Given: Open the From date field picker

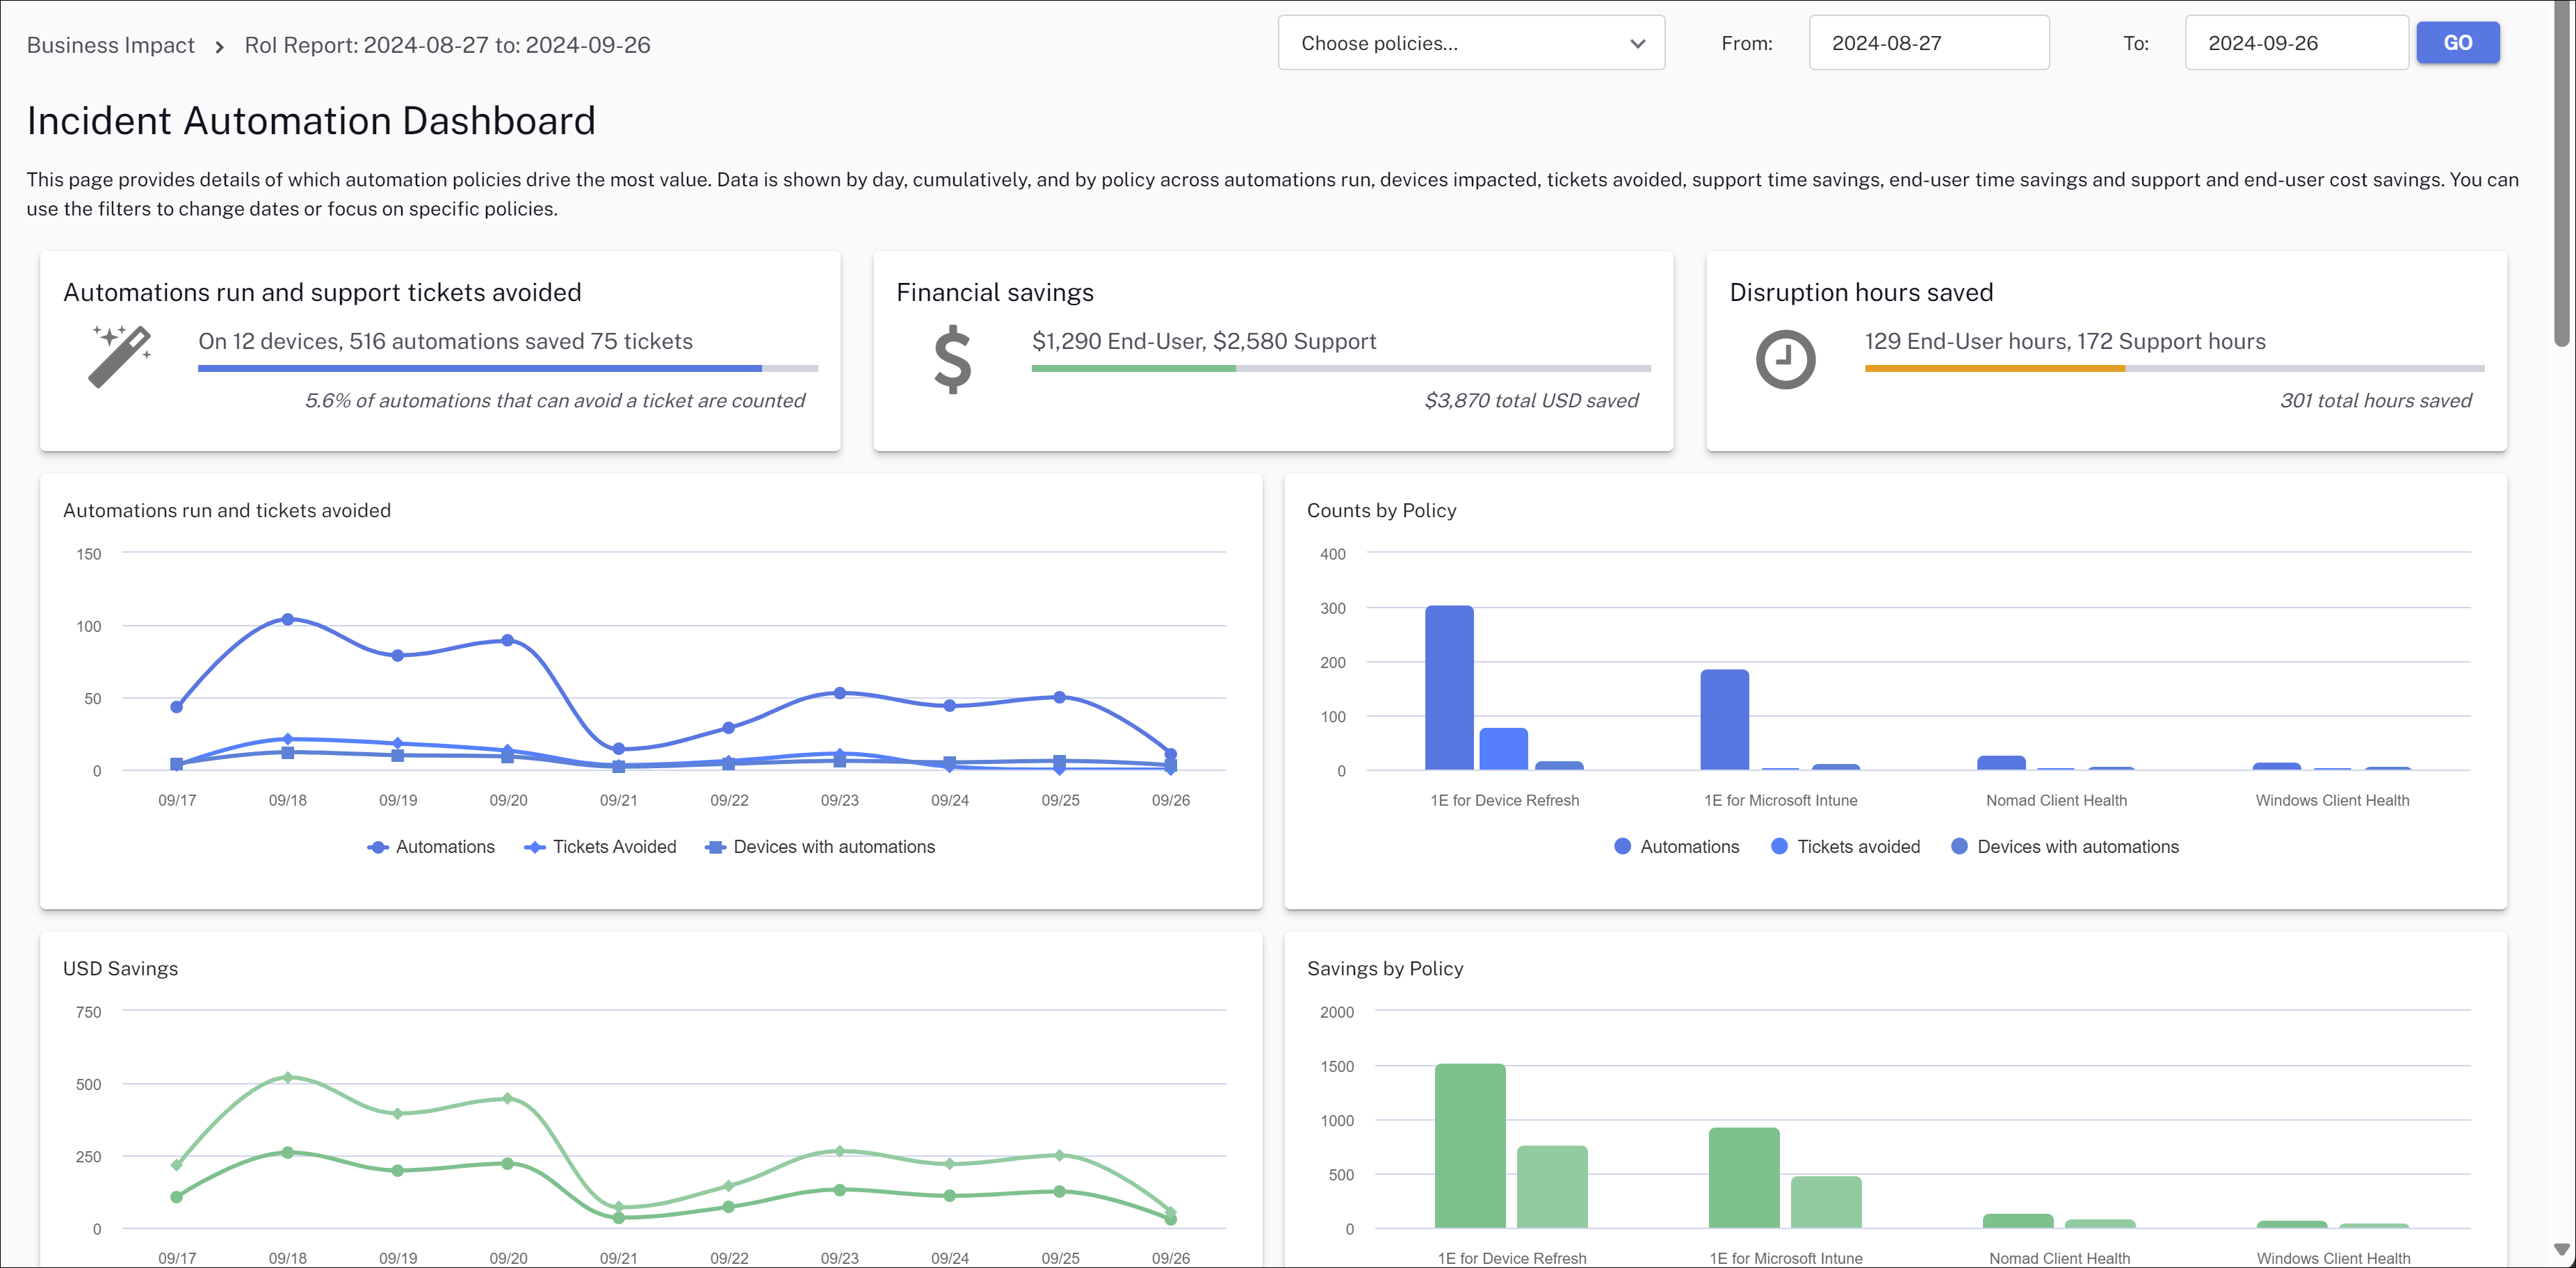Looking at the screenshot, I should point(1927,43).
